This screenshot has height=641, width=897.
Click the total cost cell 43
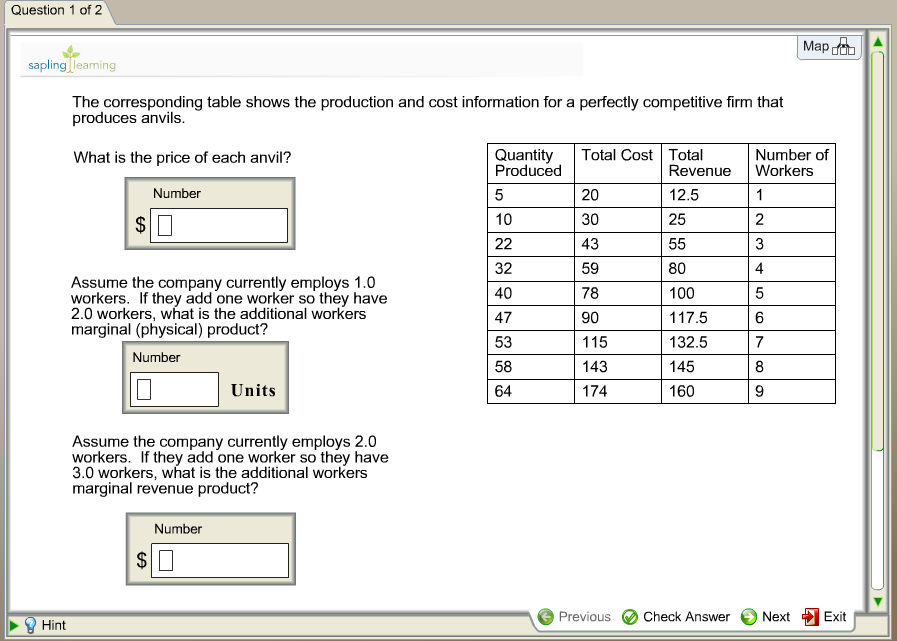coord(618,244)
